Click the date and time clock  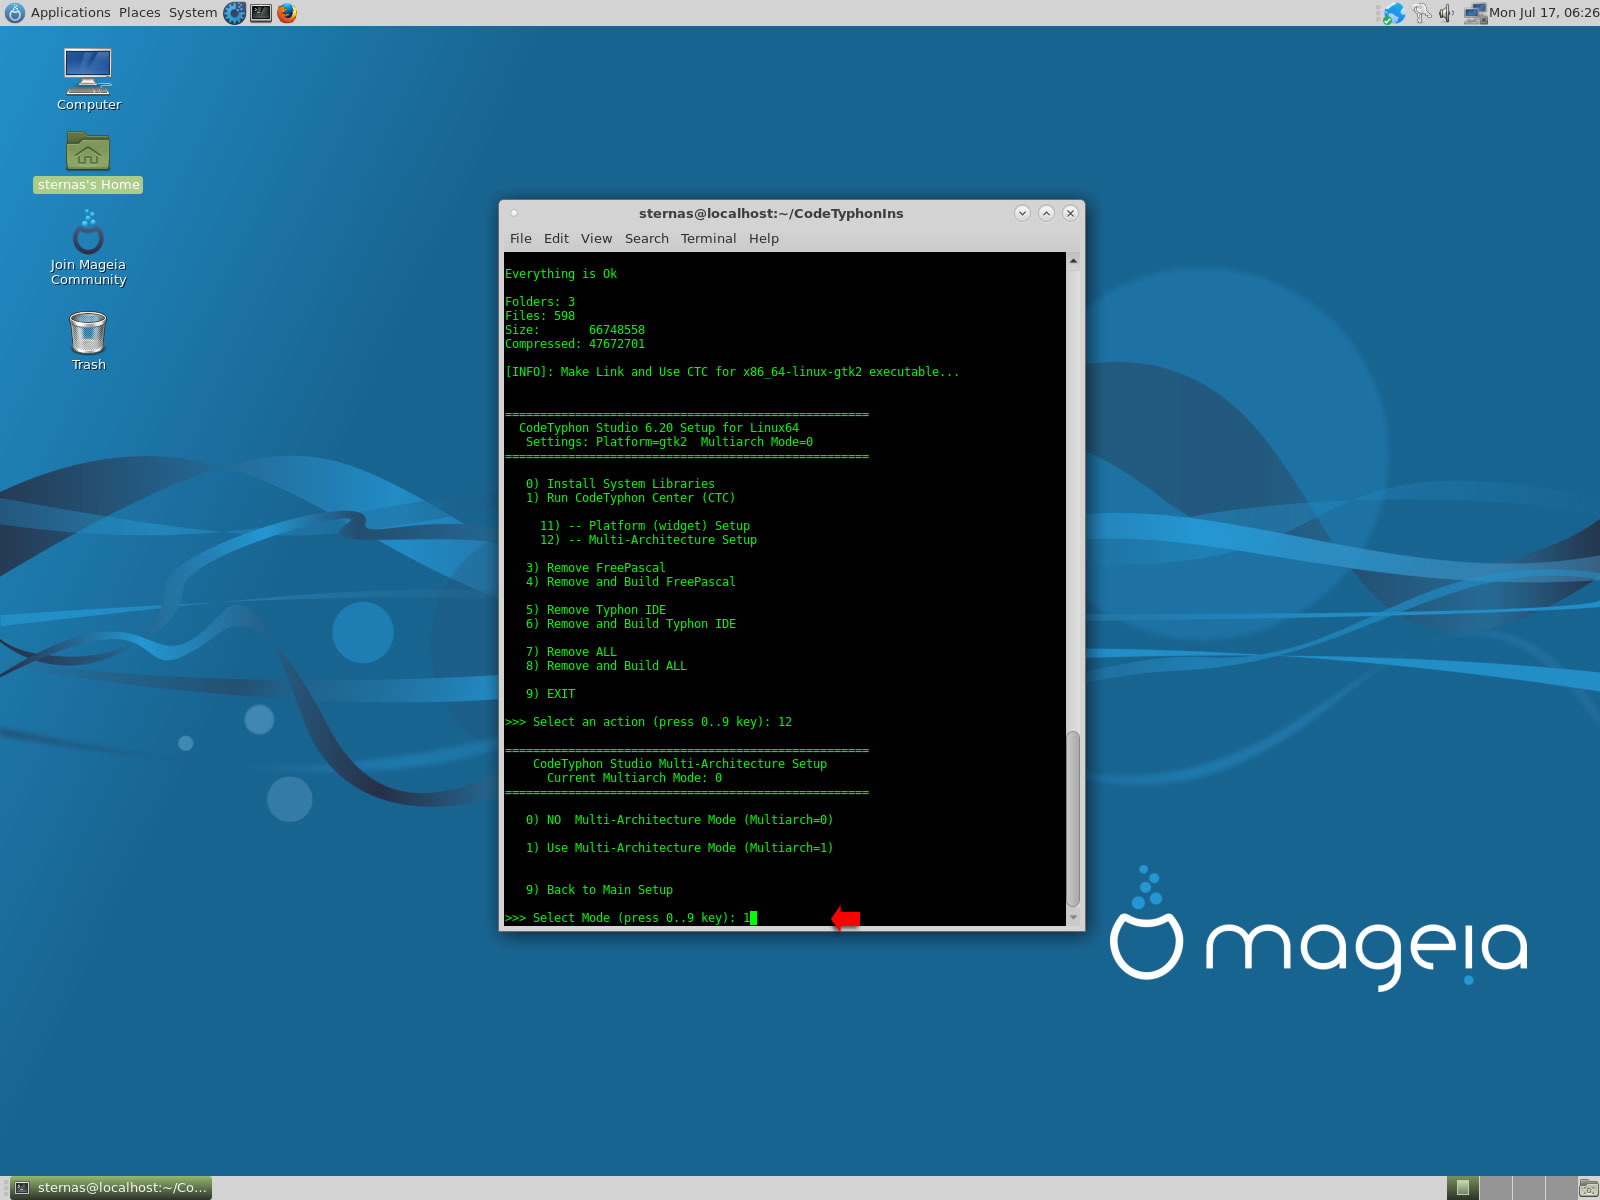click(1543, 13)
